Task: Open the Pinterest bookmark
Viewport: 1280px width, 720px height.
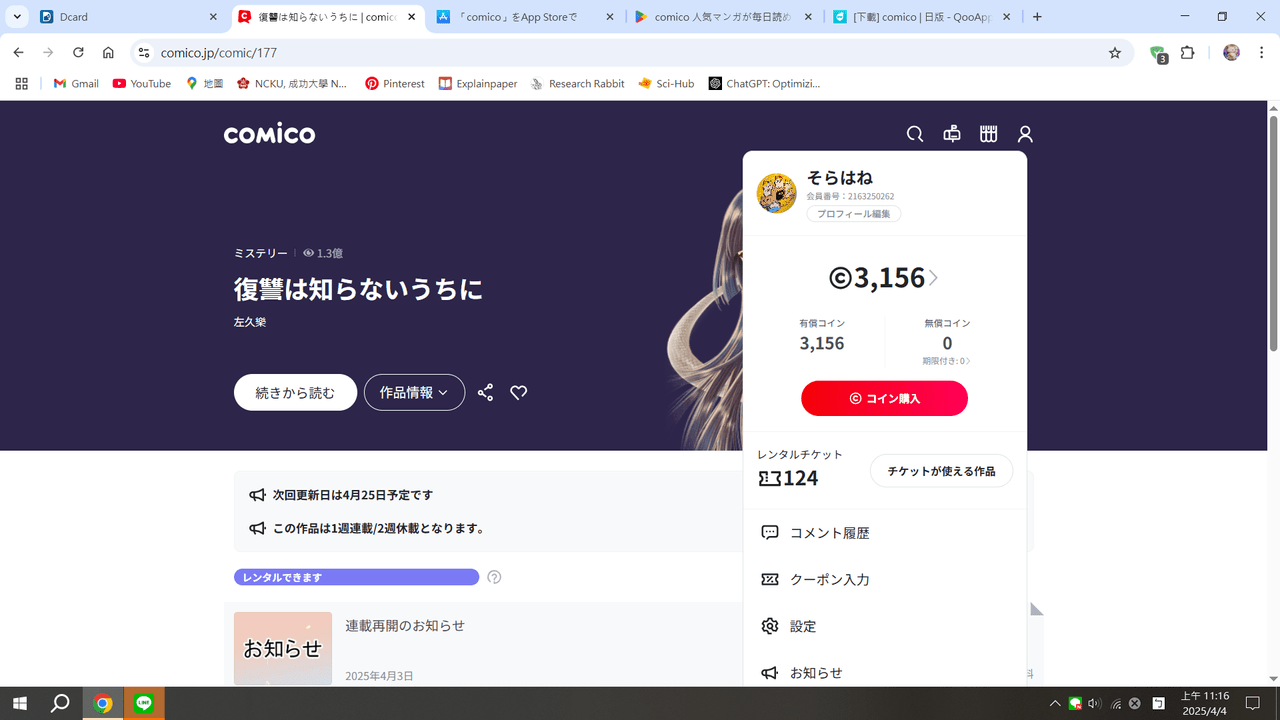Action: pos(395,84)
